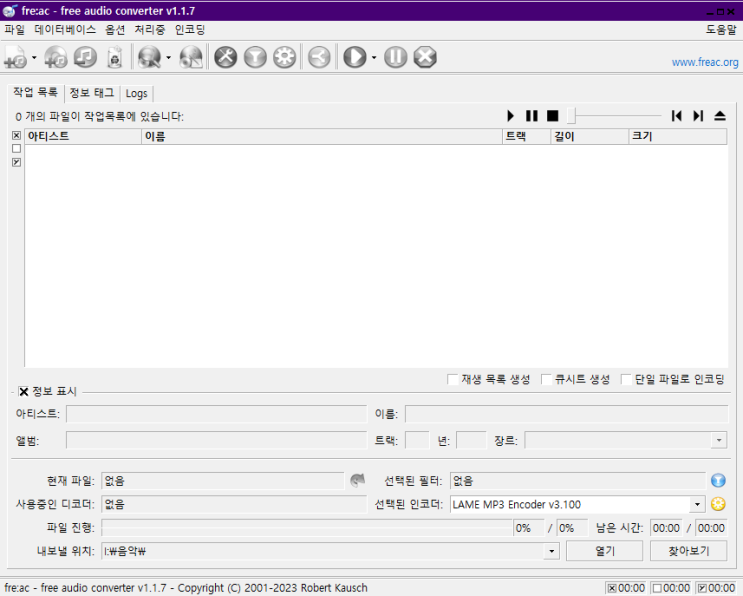Click the CDDB database query icon

pos(150,57)
